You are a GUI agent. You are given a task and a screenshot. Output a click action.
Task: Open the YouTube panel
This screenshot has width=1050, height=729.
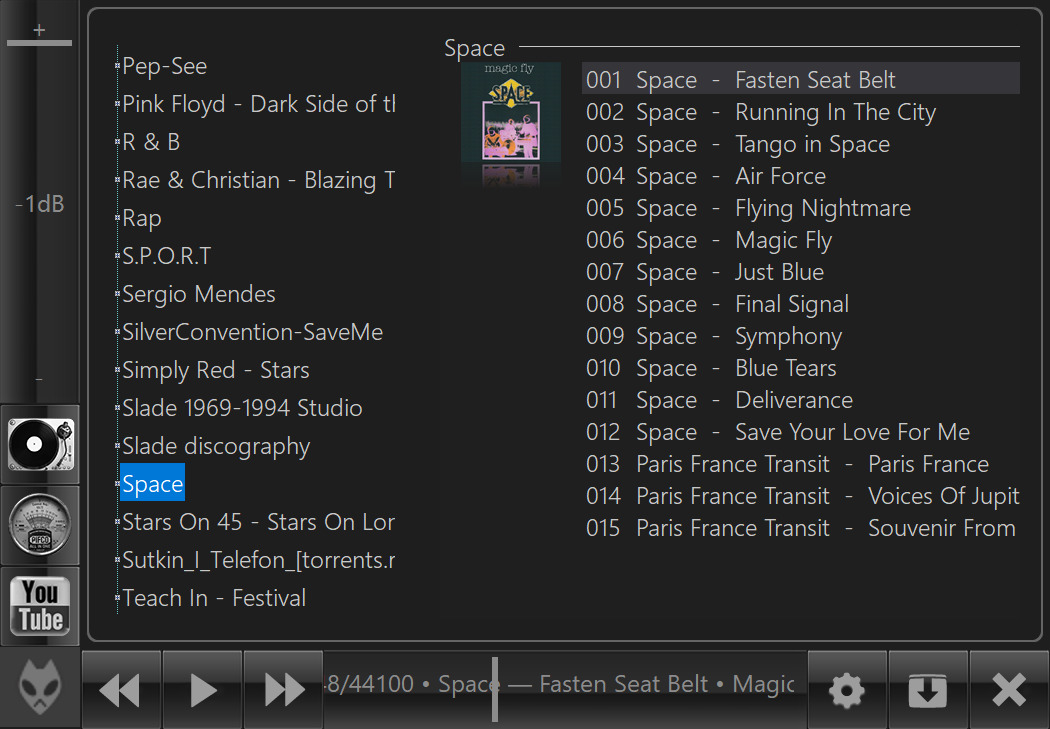(40, 606)
